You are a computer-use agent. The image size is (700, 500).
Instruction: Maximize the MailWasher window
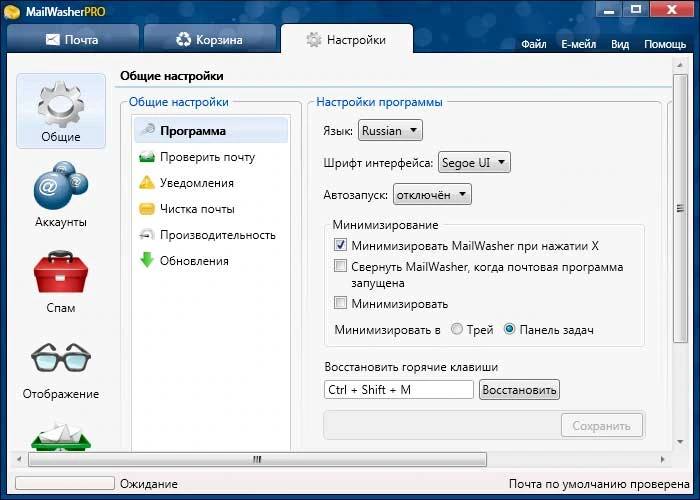[636, 9]
